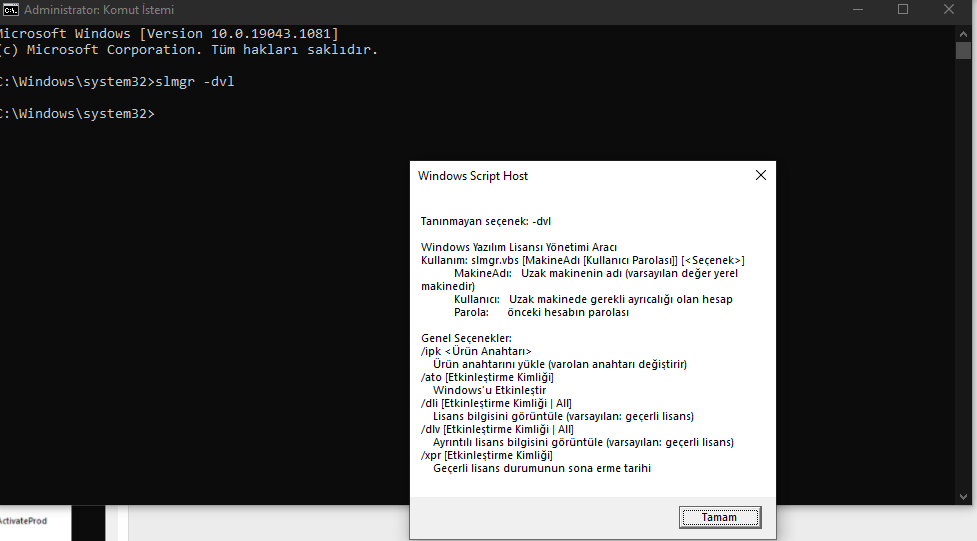Click the '/xpr [Etkinleştirme Kimliği]' option line
The width and height of the screenshot is (977, 541).
[487, 456]
